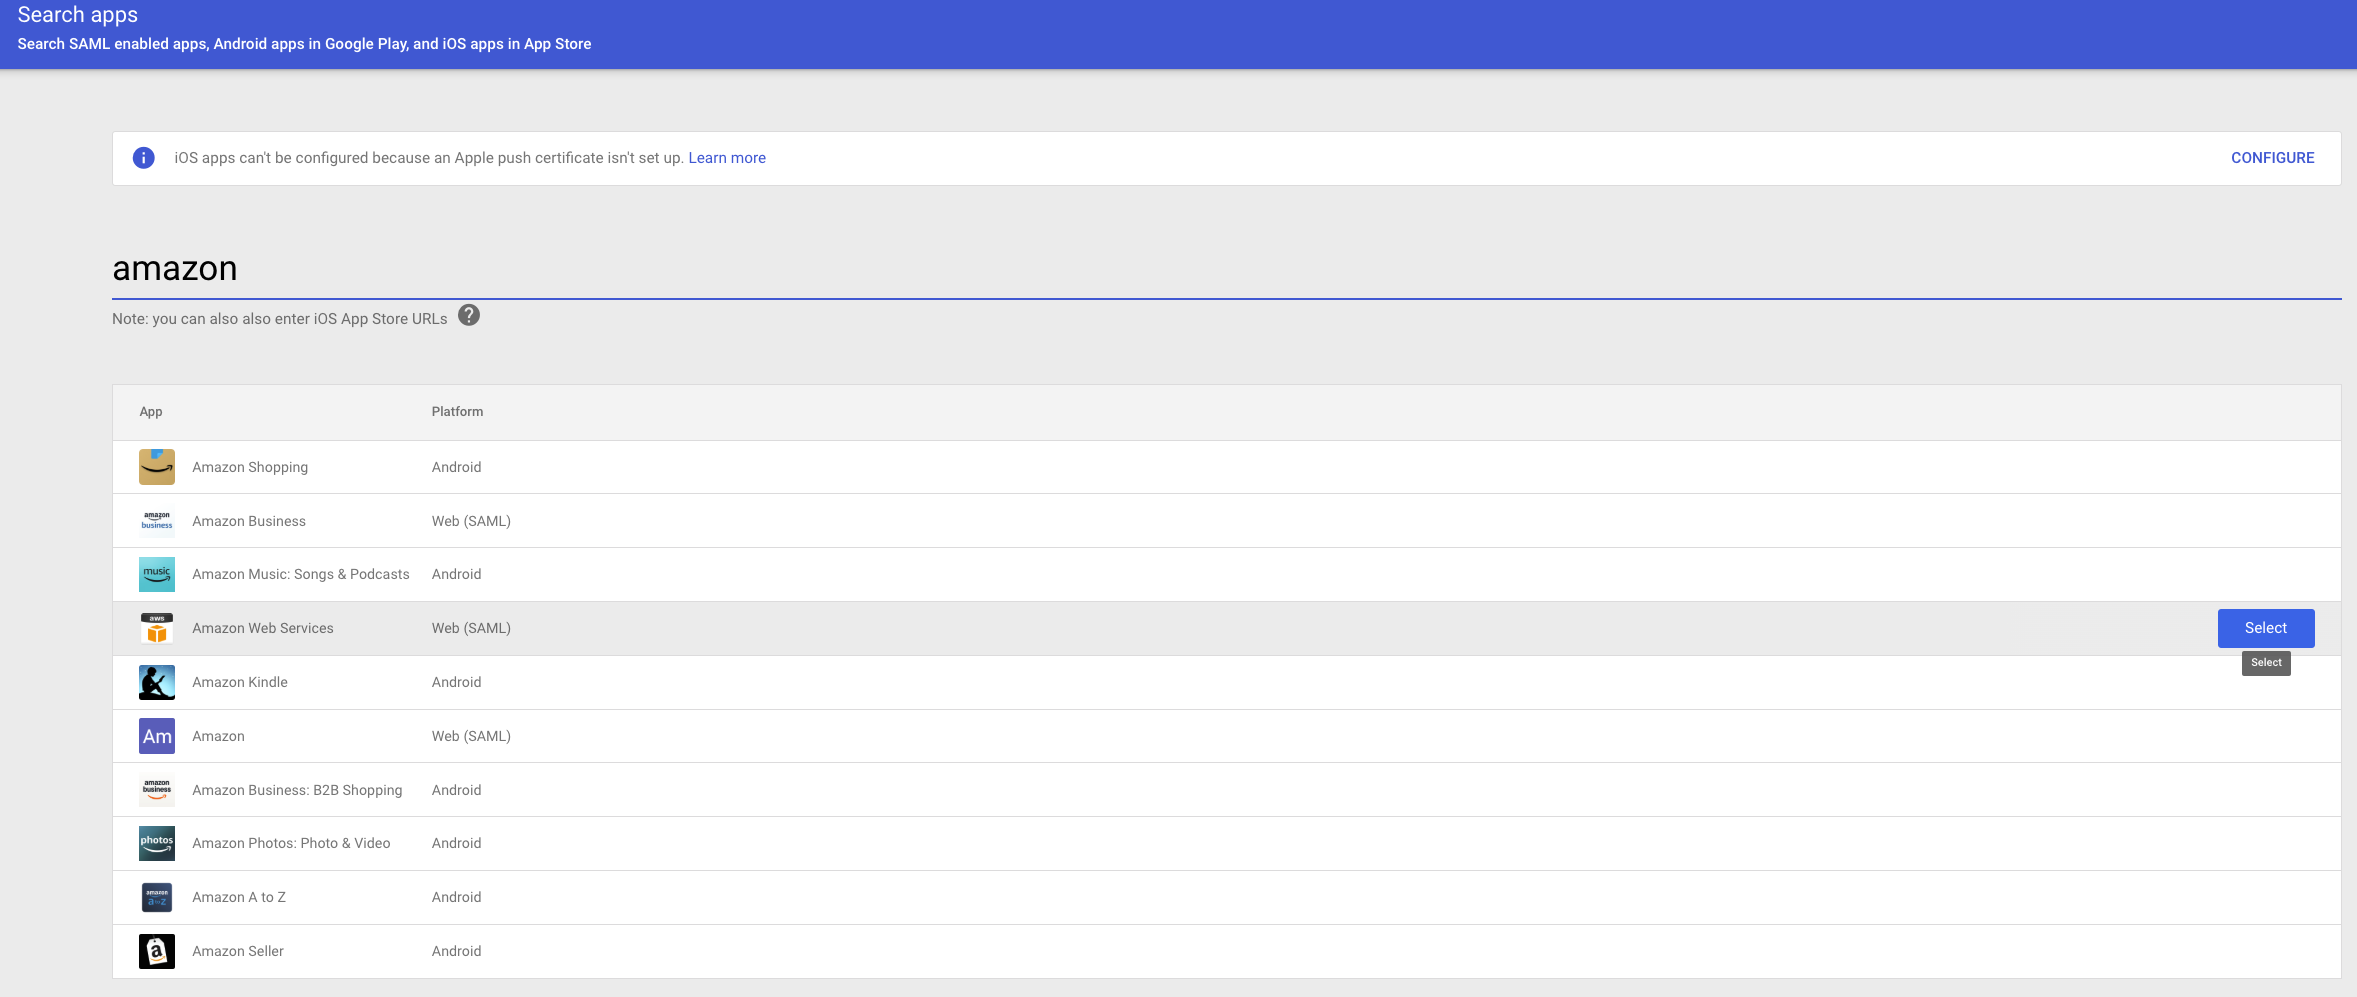Click the Amazon Web Services AWS icon
The image size is (2357, 997).
coord(157,628)
